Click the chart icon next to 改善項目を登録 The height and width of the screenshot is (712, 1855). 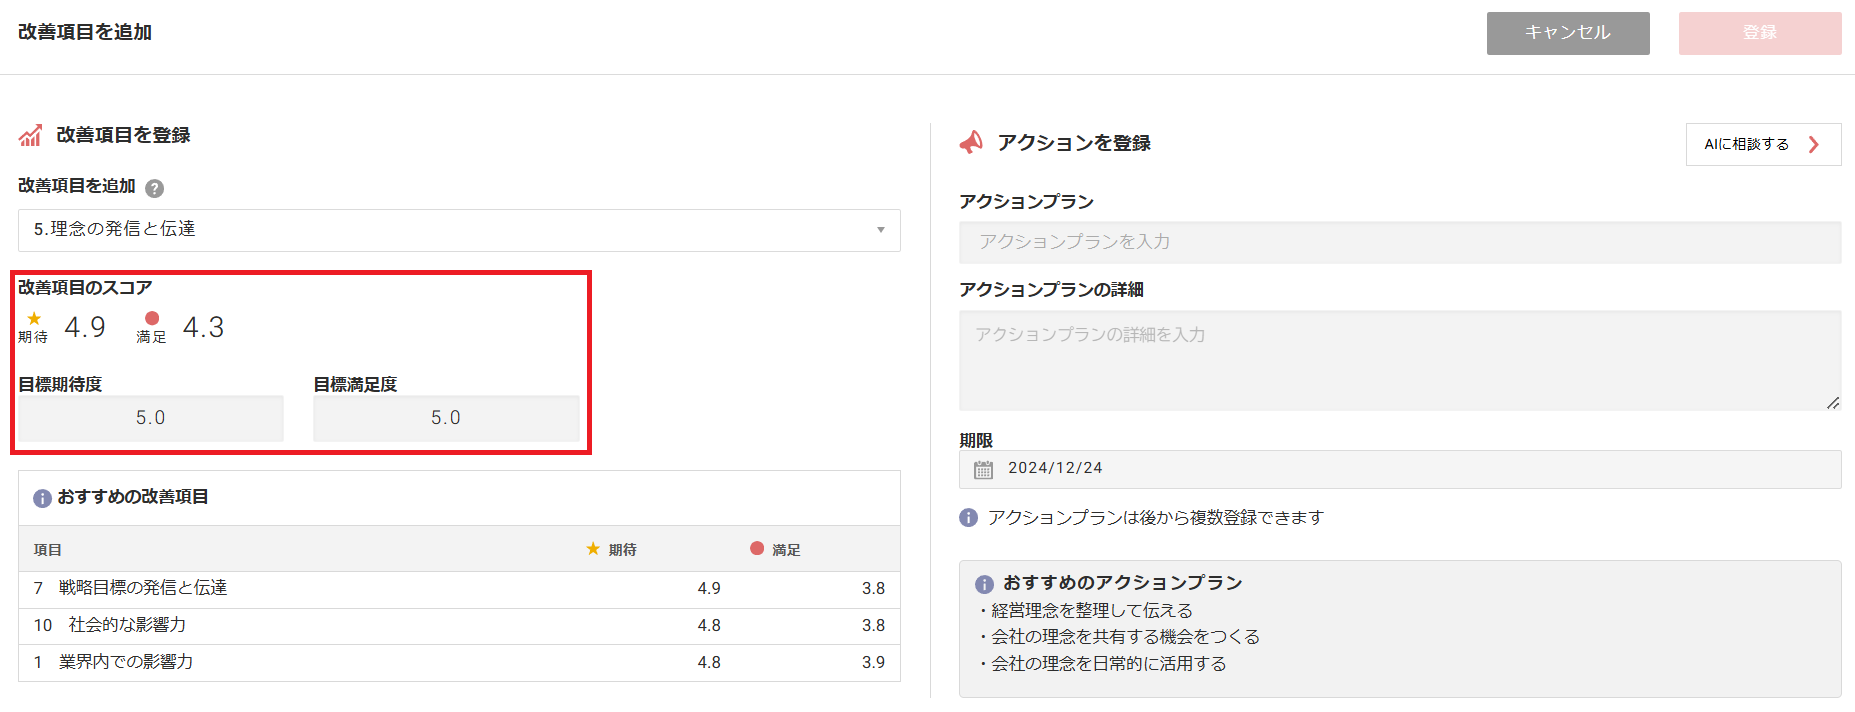click(30, 135)
